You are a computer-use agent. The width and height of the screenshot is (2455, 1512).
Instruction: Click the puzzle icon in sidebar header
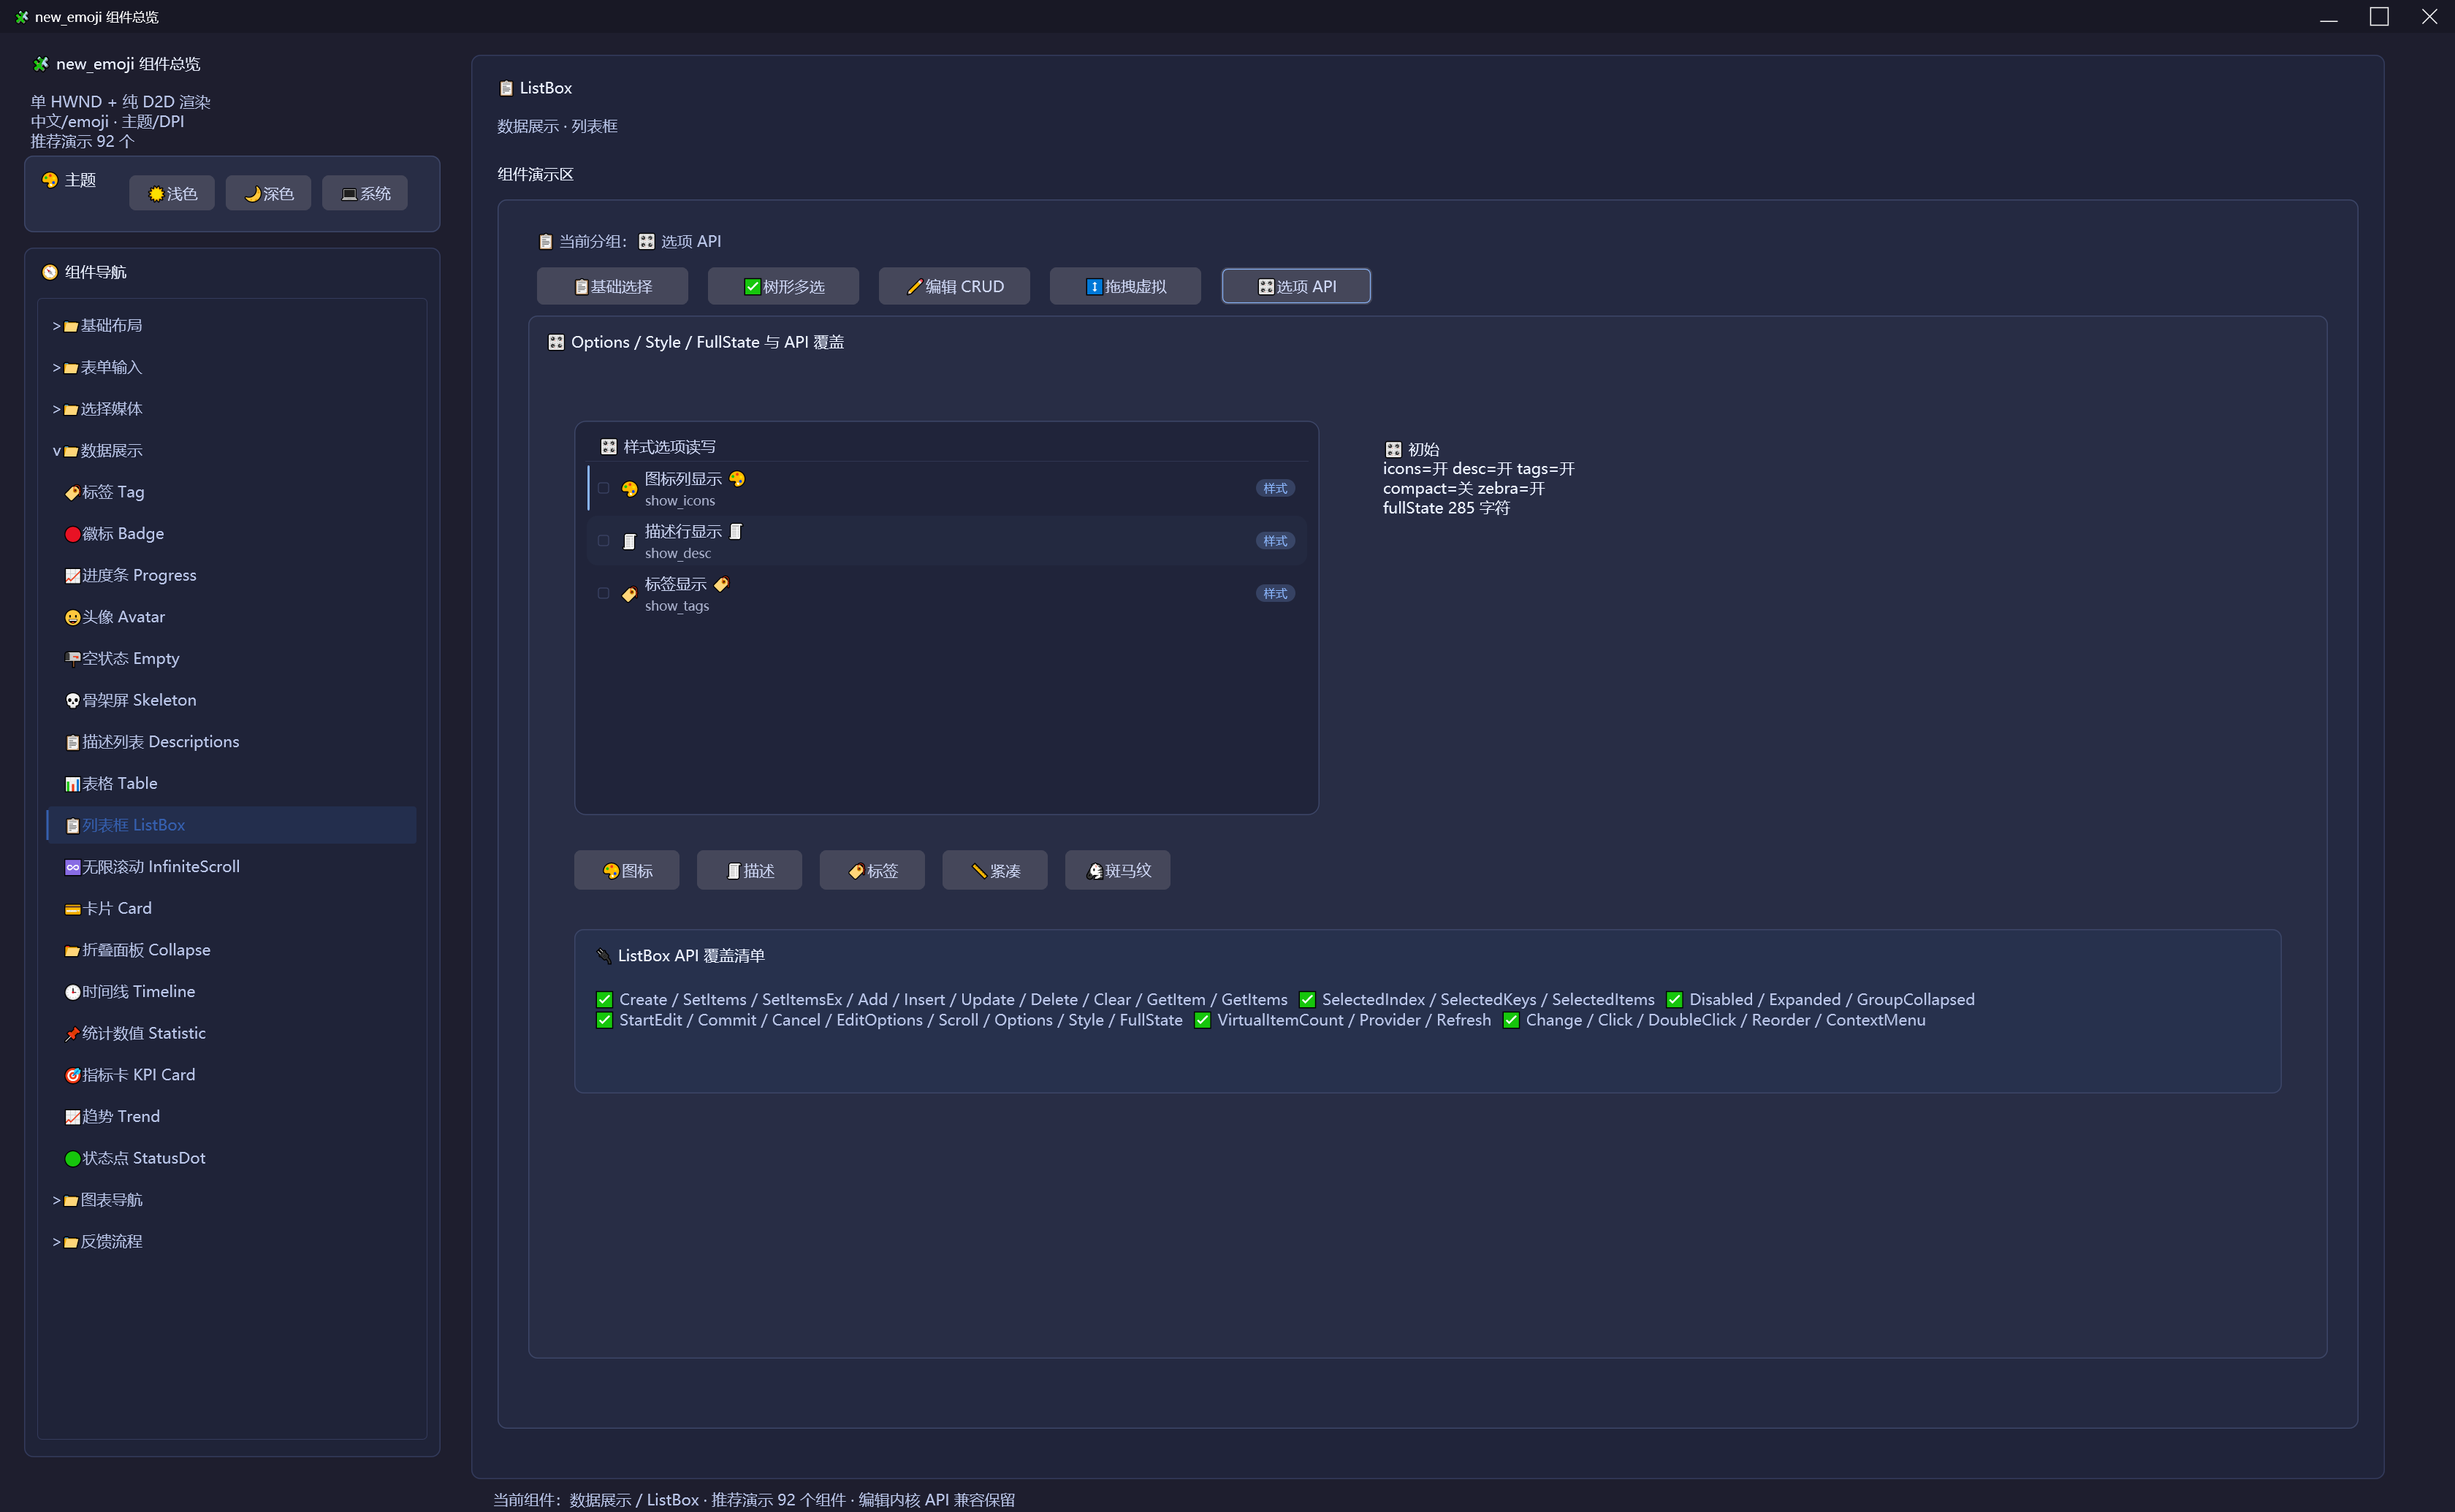click(40, 64)
